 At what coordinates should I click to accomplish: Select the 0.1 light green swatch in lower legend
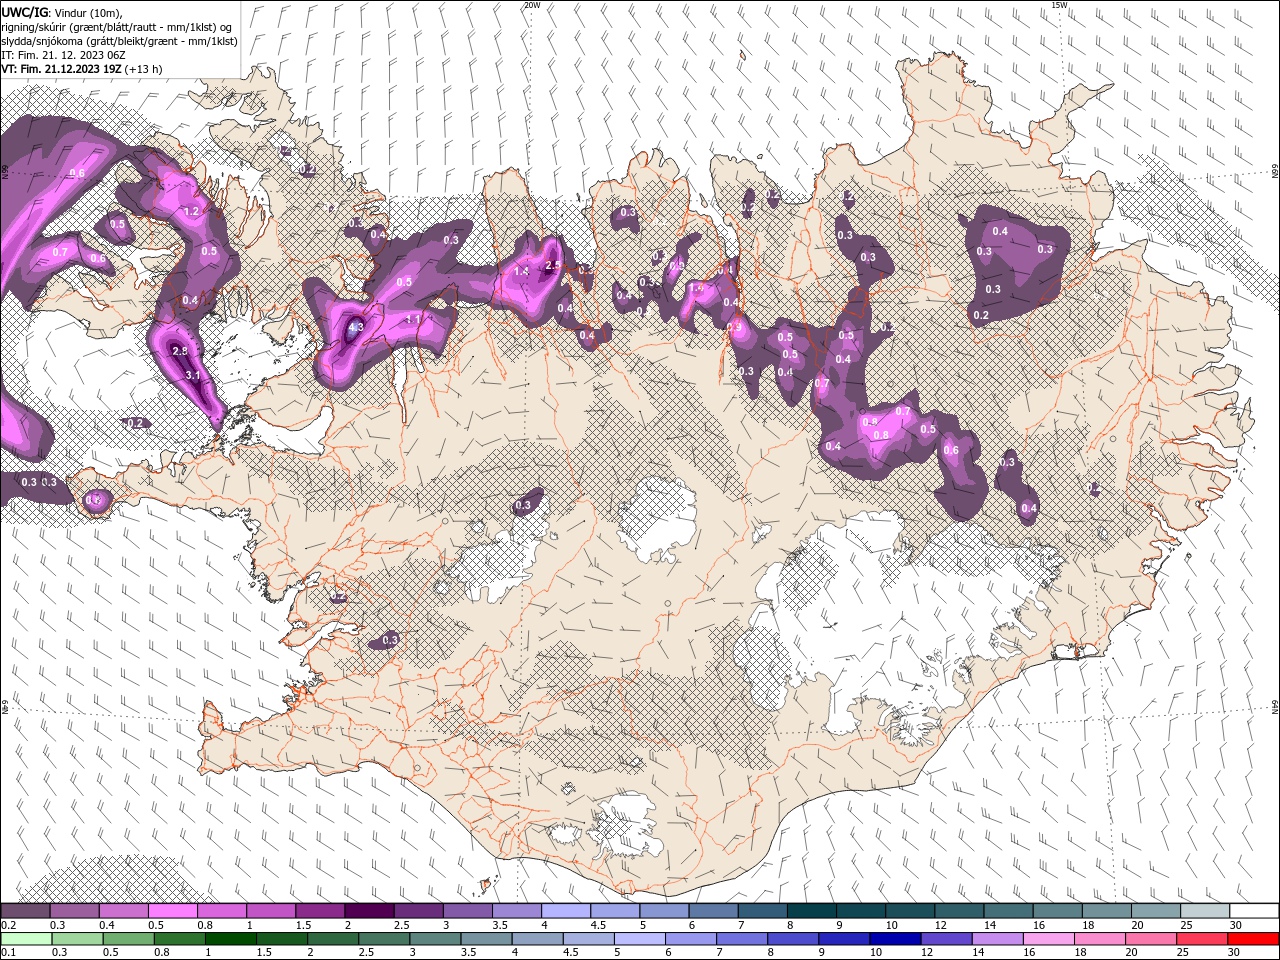[25, 939]
